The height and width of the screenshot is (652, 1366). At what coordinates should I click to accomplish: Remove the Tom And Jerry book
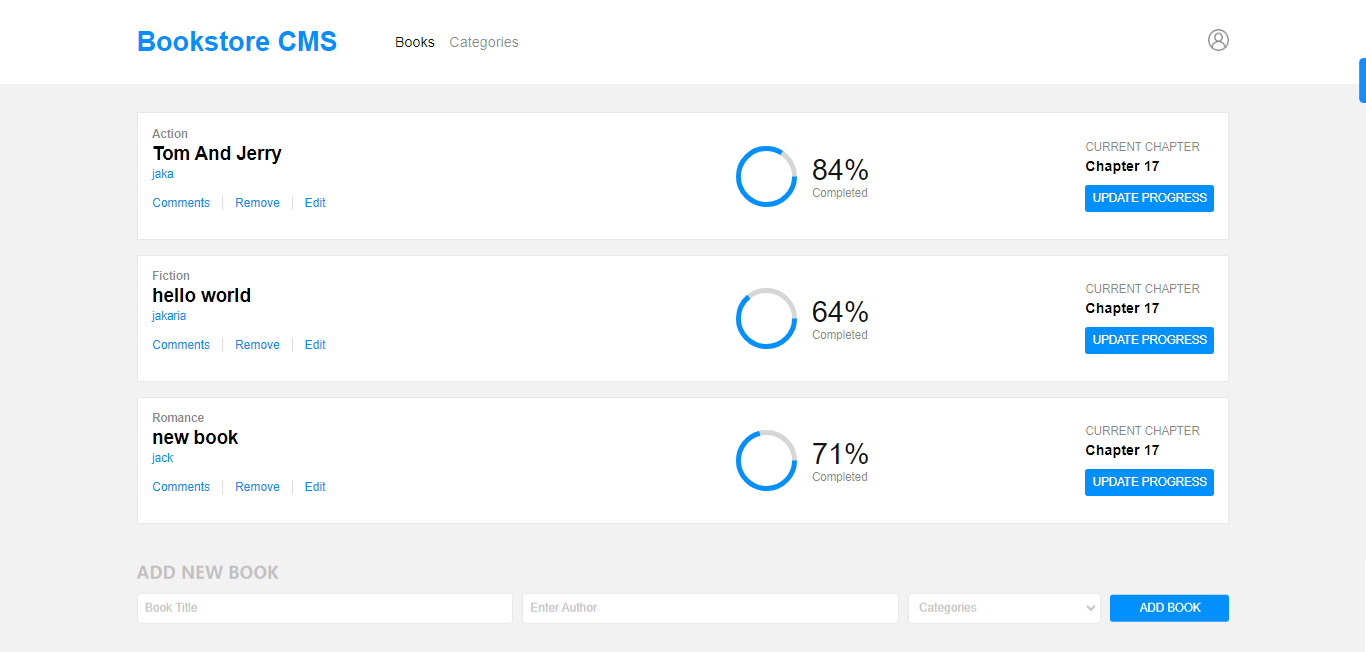coord(257,203)
